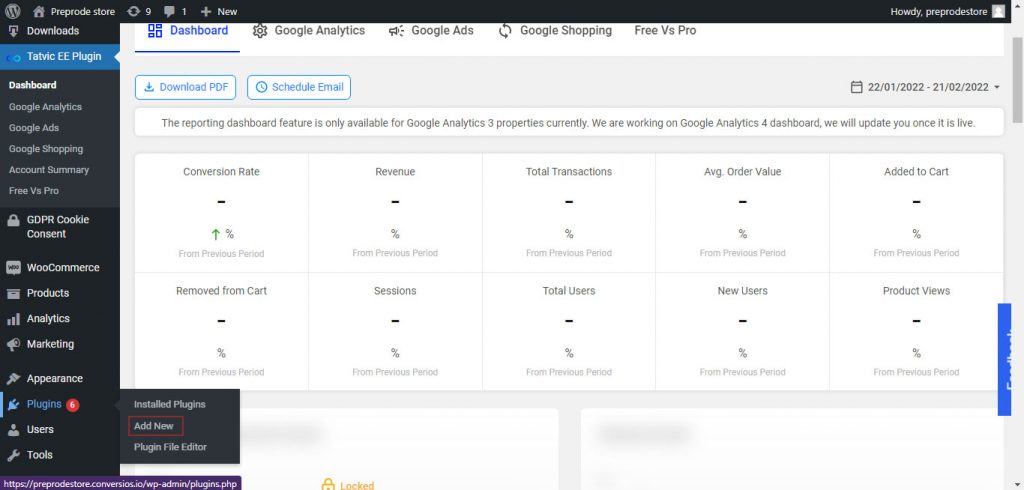Click the Google Shopping sync icon
The image size is (1024, 490).
[x=505, y=31]
